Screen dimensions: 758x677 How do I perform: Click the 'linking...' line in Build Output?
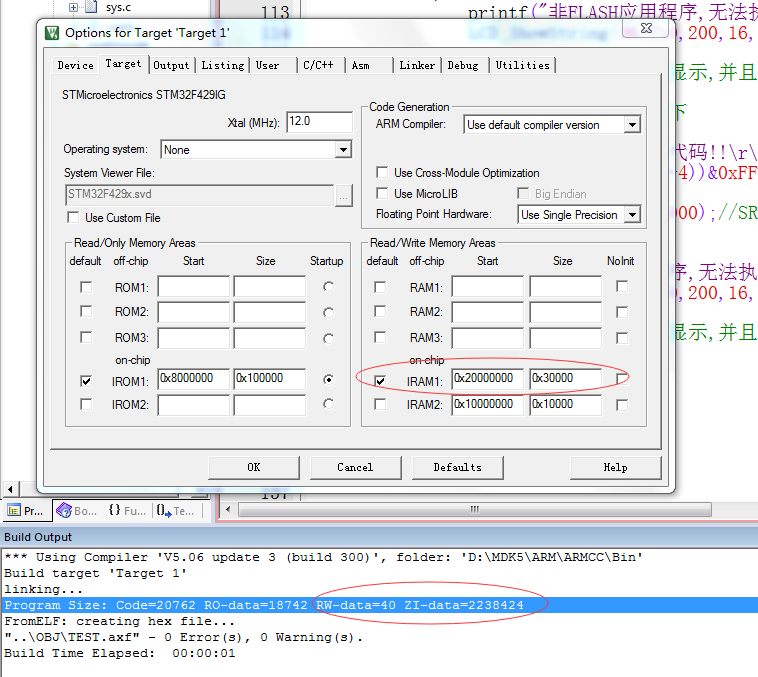44,589
